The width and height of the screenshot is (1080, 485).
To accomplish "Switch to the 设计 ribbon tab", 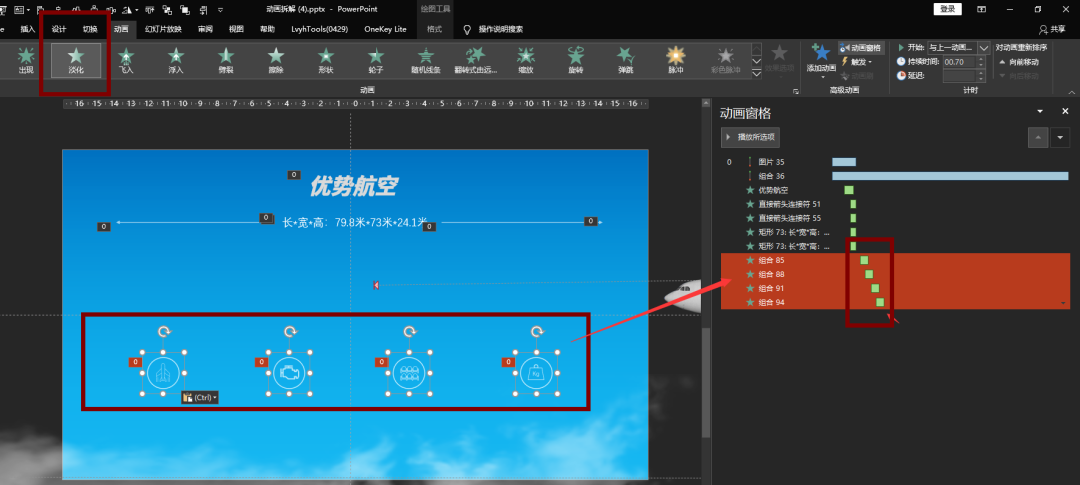I will (59, 29).
